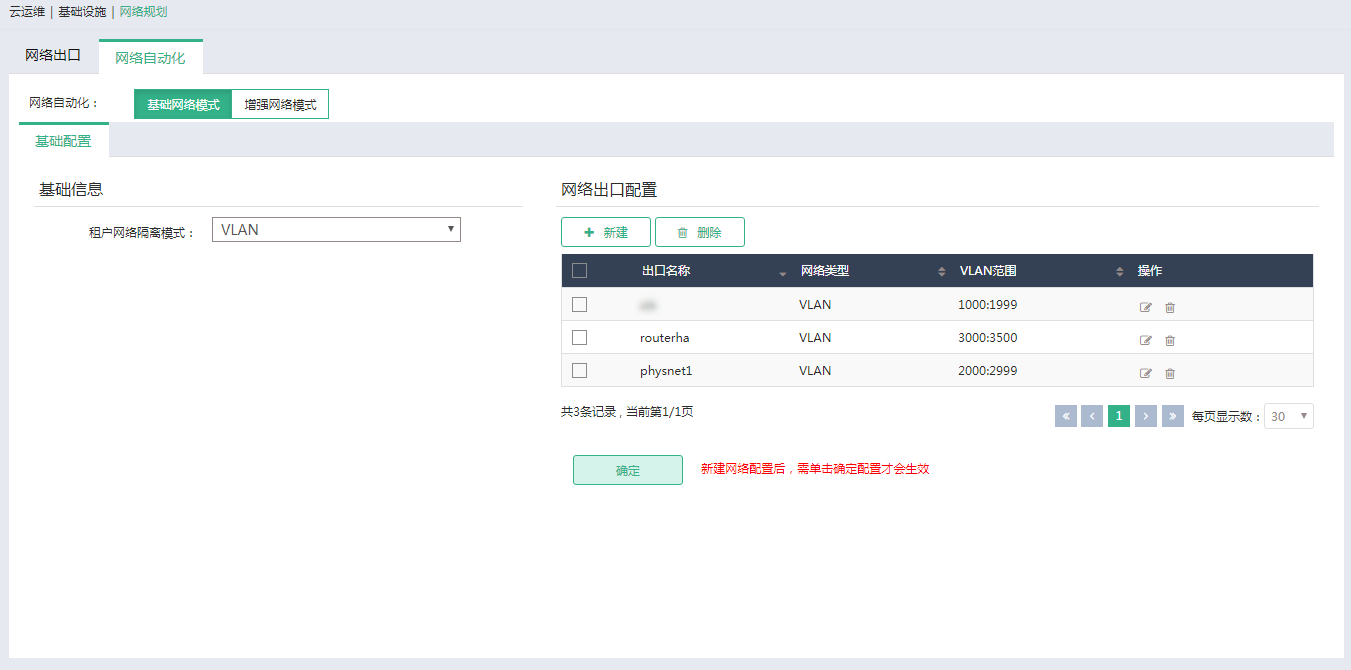Screen dimensions: 1351x670
Task: Click page number 1 in pagination
Action: click(1119, 416)
